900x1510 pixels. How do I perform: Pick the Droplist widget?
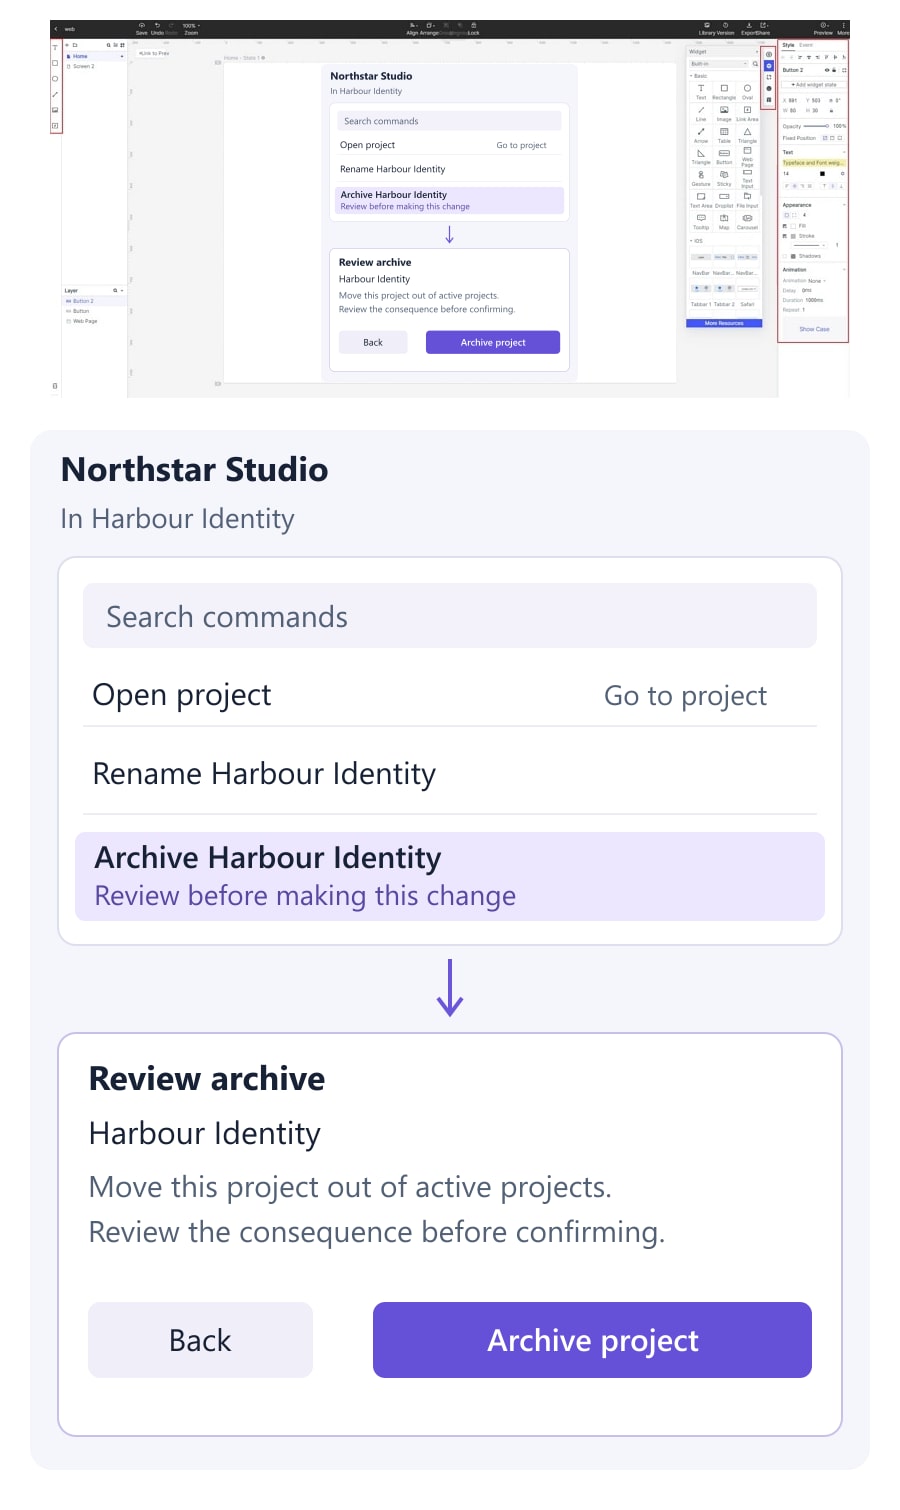click(724, 200)
